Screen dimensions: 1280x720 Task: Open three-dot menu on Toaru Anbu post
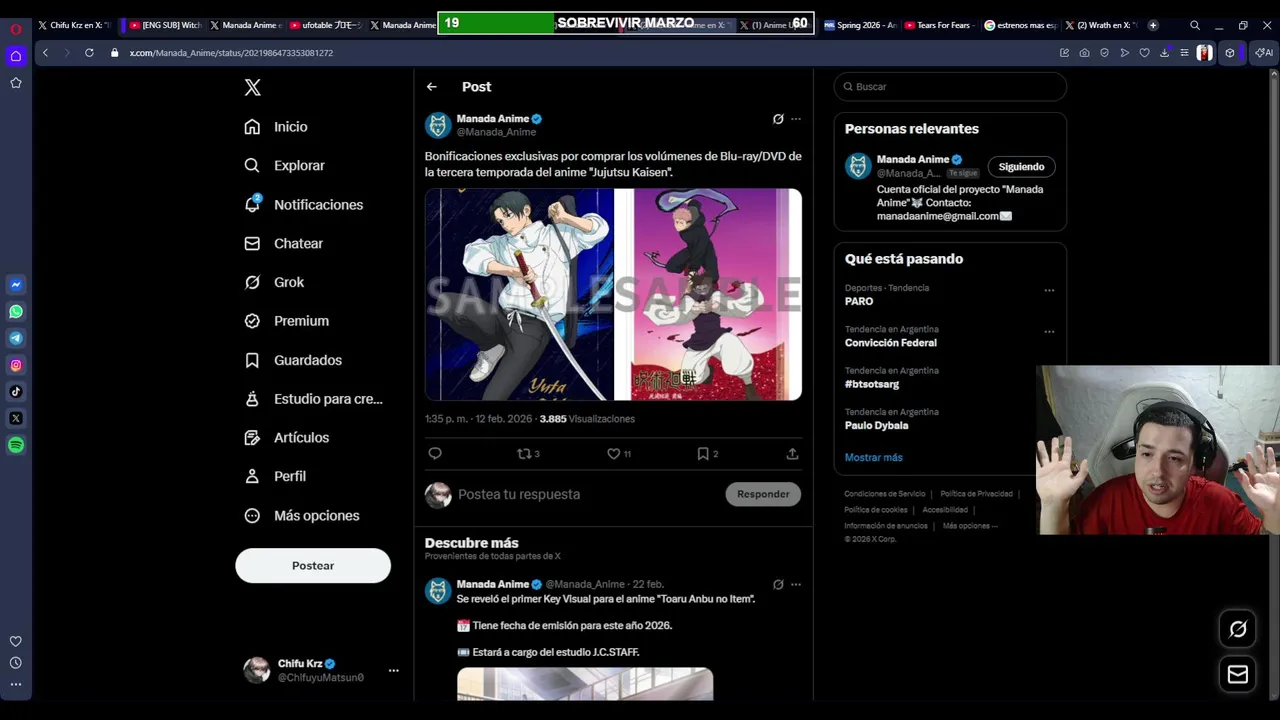point(796,585)
